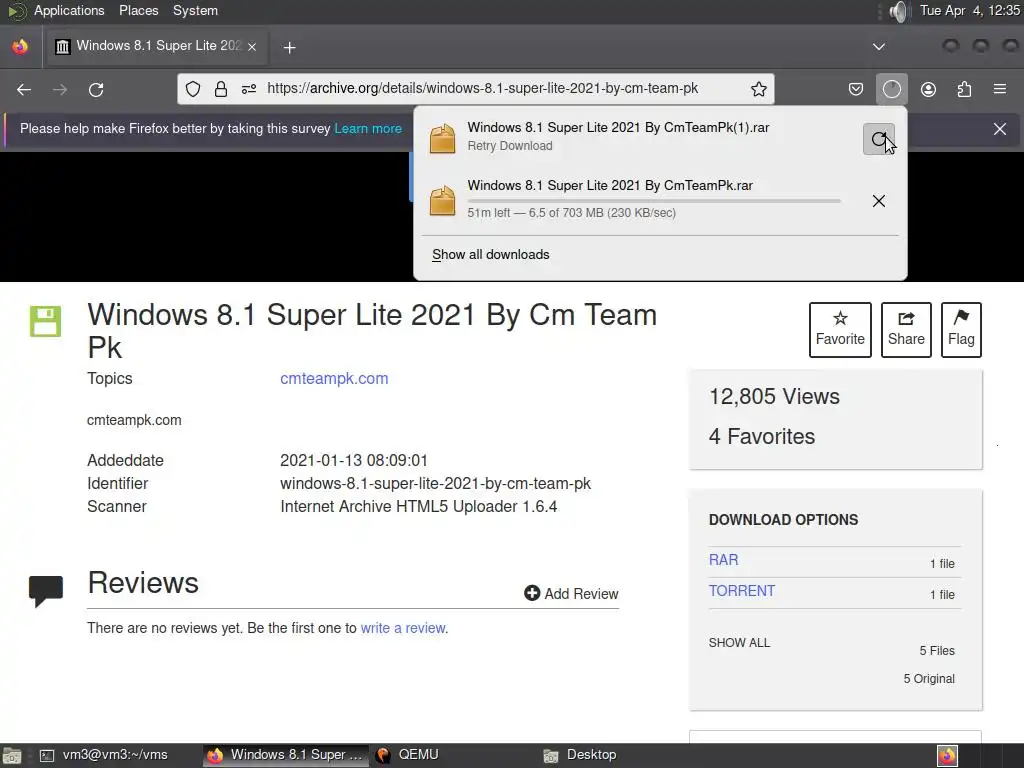
Task: Save page to Pocket
Action: (x=856, y=89)
